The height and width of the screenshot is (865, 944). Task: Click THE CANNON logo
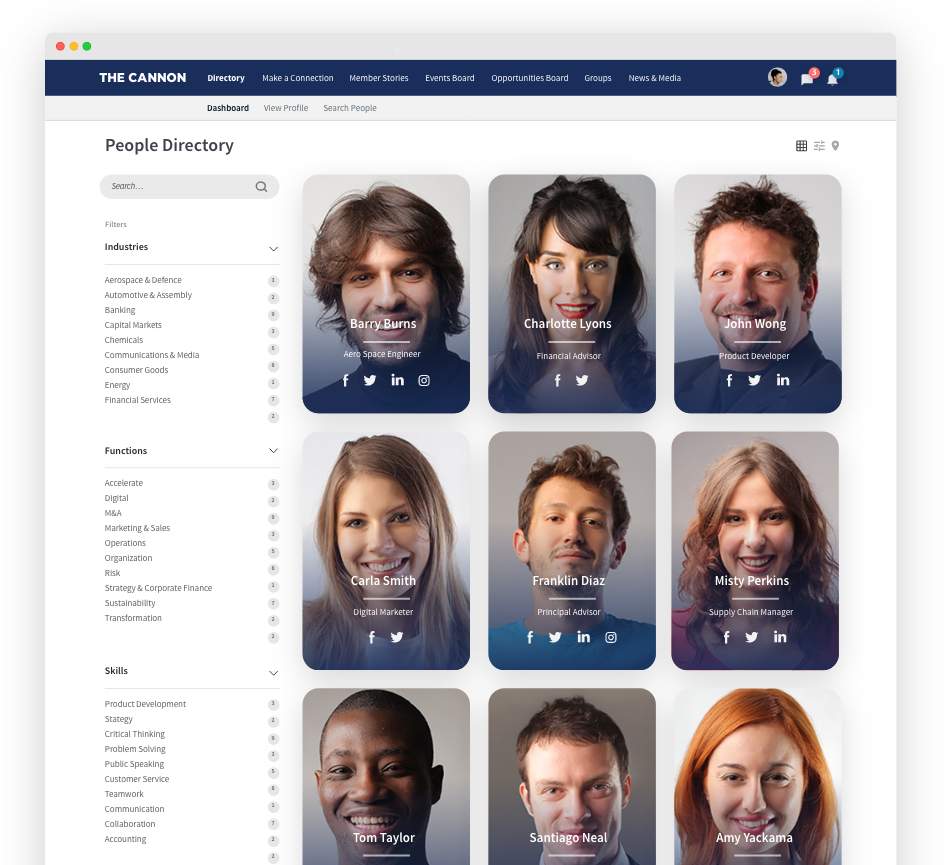[x=143, y=78]
